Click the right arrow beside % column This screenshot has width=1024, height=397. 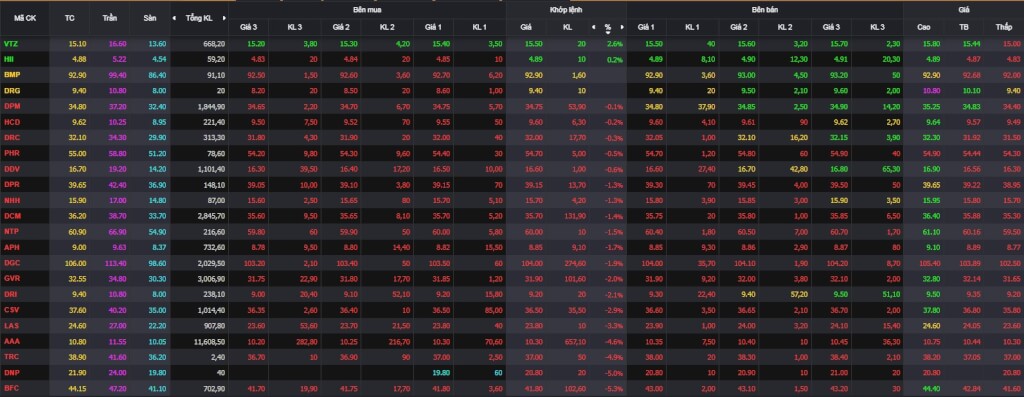pos(622,27)
